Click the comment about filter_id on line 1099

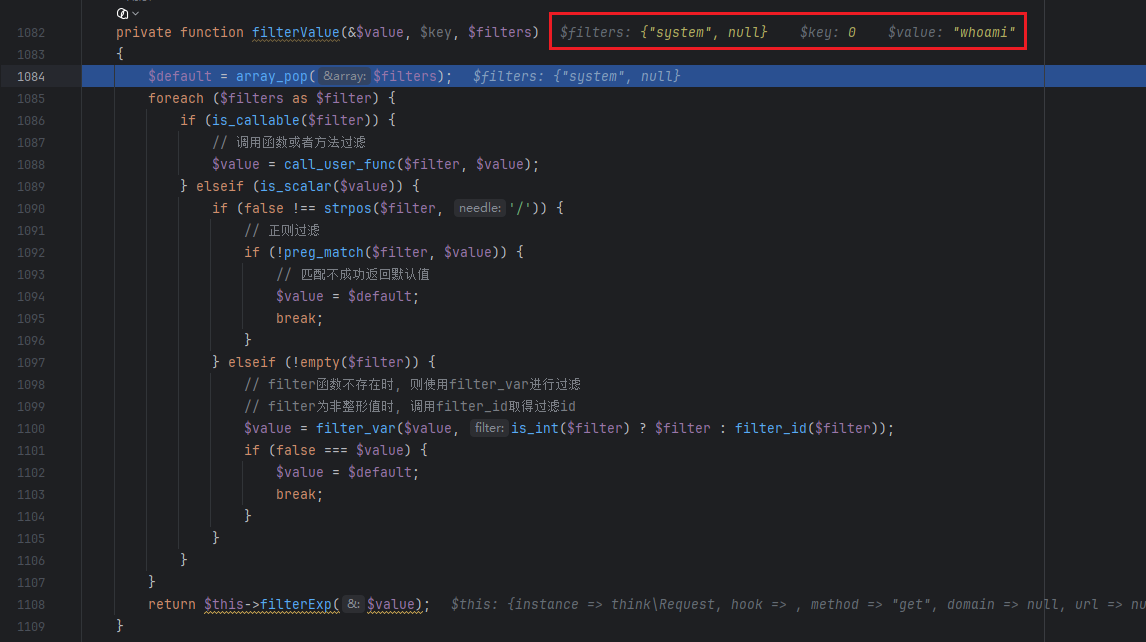coord(410,407)
